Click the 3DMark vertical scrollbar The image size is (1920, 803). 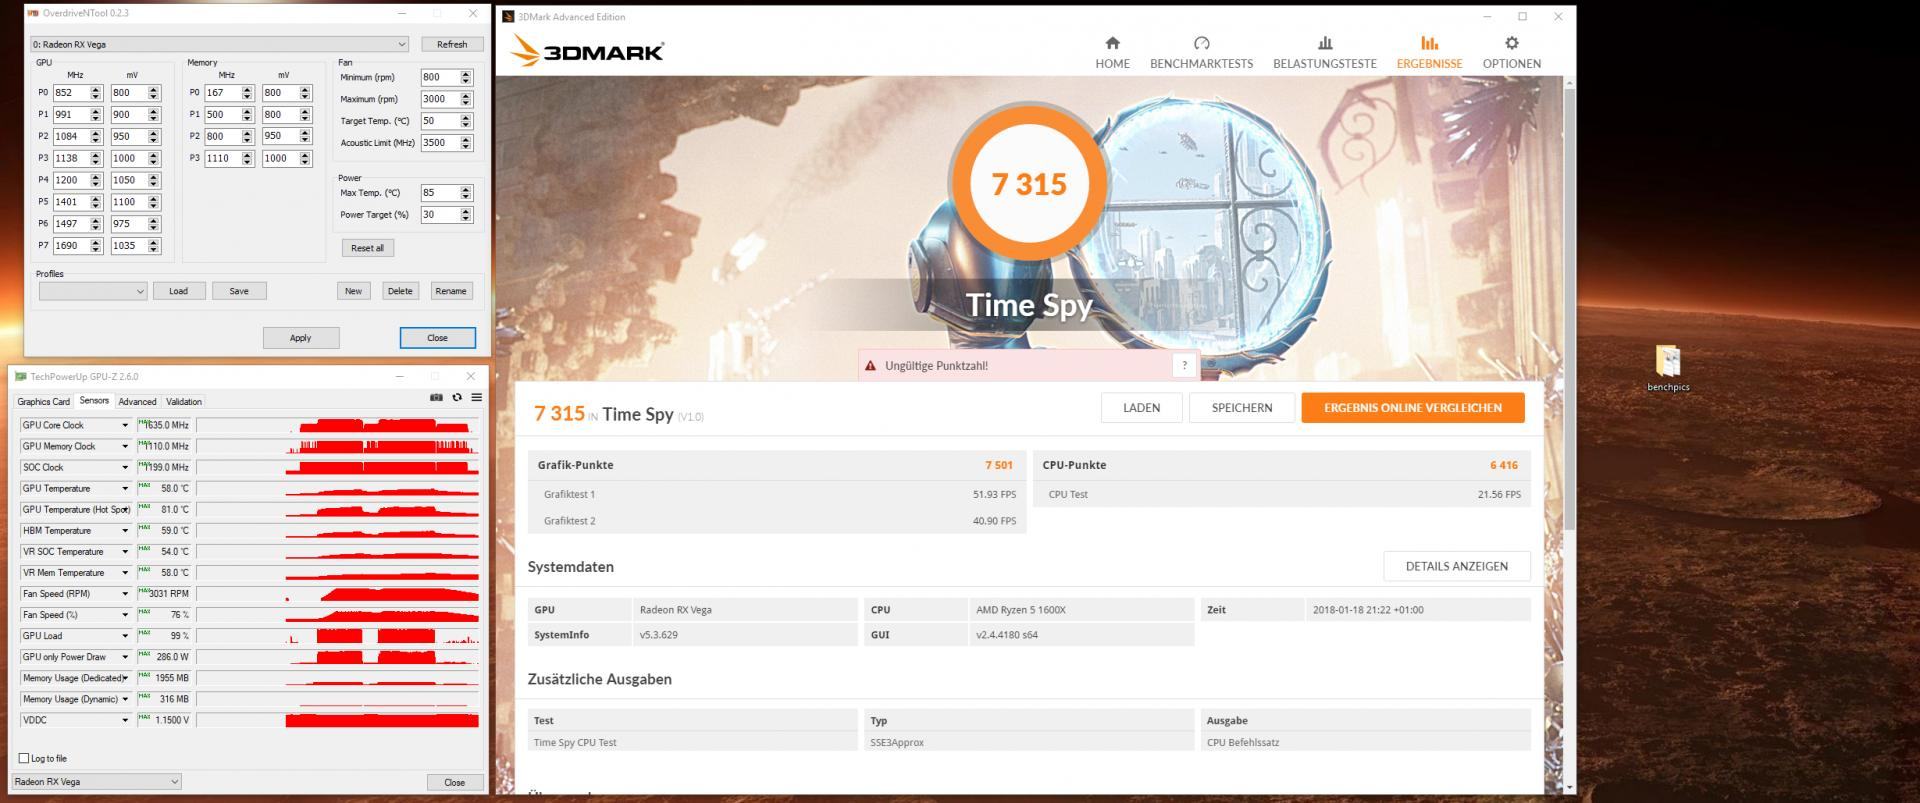(1569, 310)
